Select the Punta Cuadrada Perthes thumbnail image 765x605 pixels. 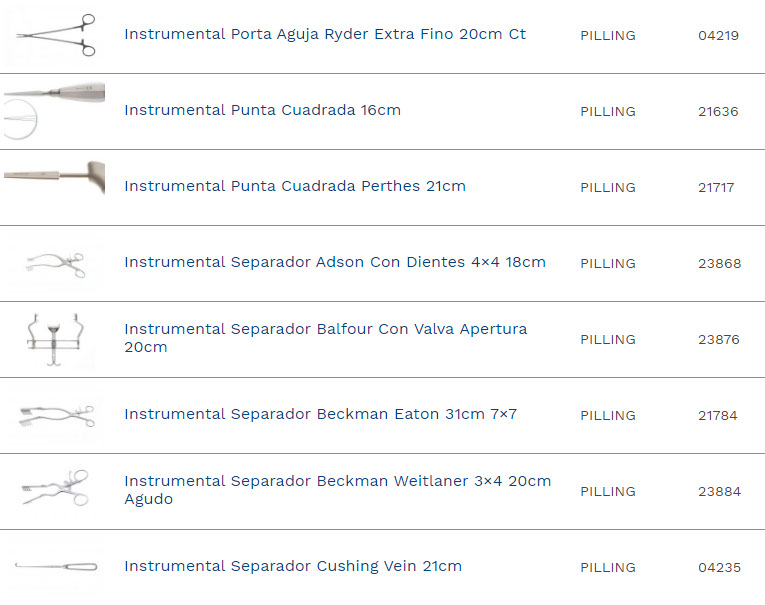tap(55, 177)
